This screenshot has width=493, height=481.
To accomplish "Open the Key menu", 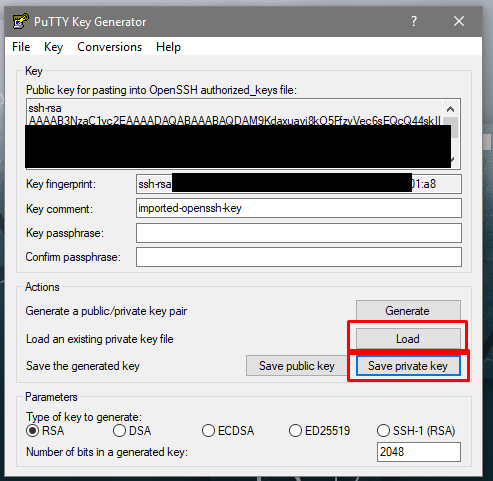I will 53,47.
